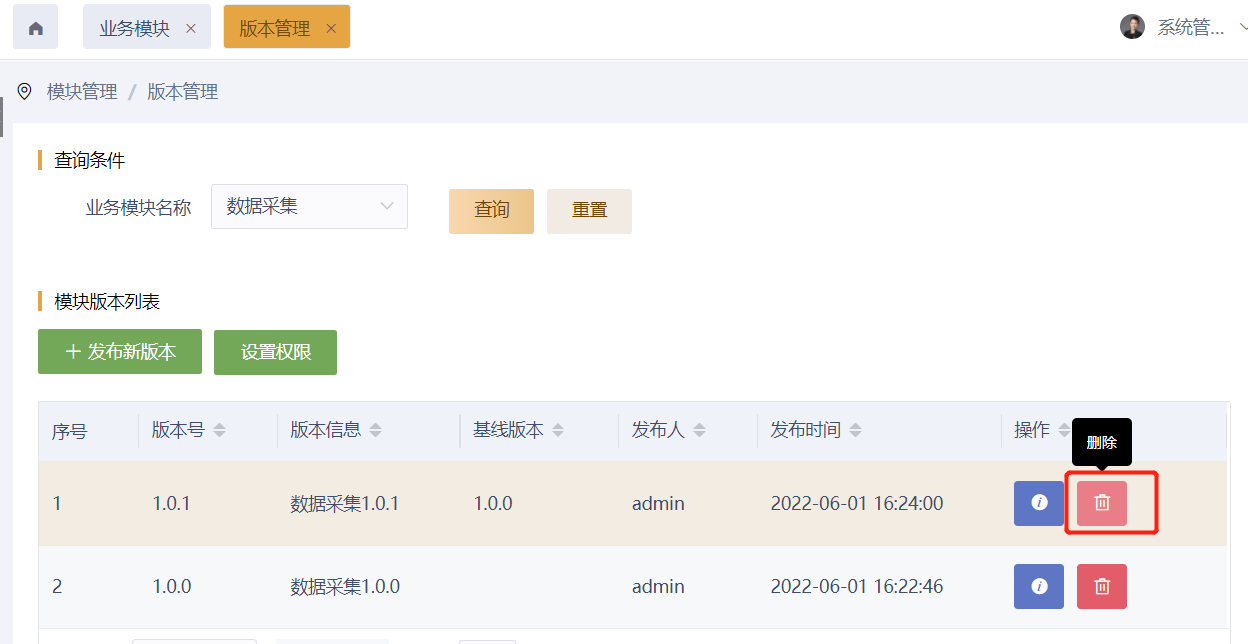View info for version 1.0.0
Viewport: 1248px width, 644px height.
click(1038, 587)
